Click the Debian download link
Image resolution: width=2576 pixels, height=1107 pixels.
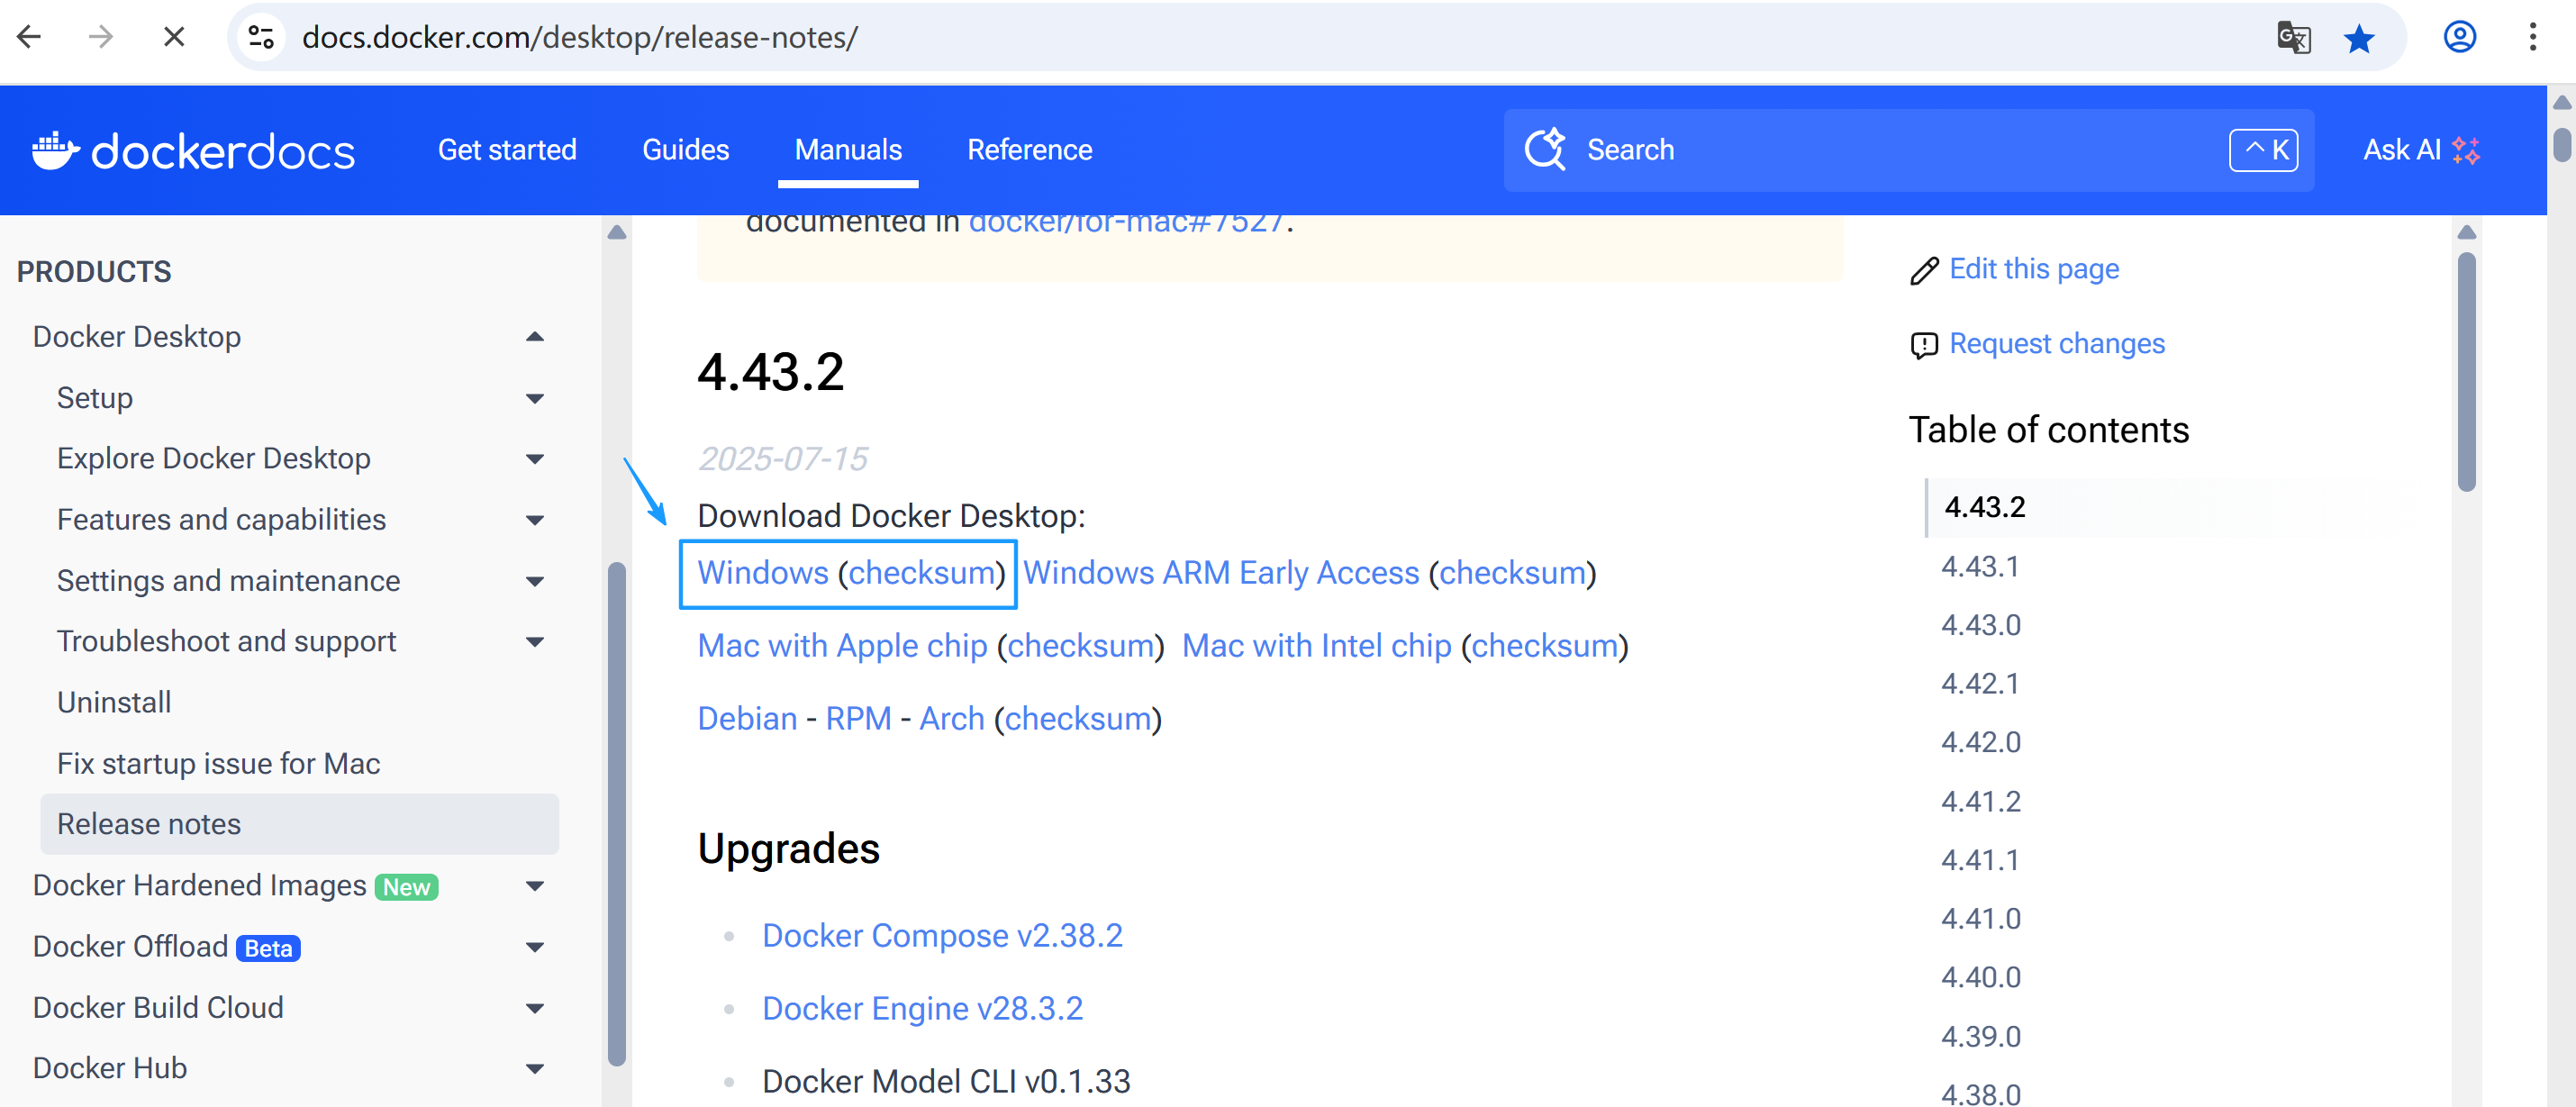(x=747, y=719)
